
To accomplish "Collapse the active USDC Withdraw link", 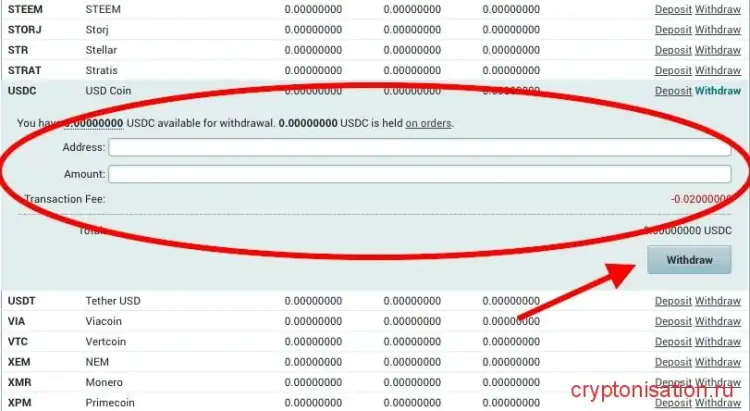I will pos(717,91).
